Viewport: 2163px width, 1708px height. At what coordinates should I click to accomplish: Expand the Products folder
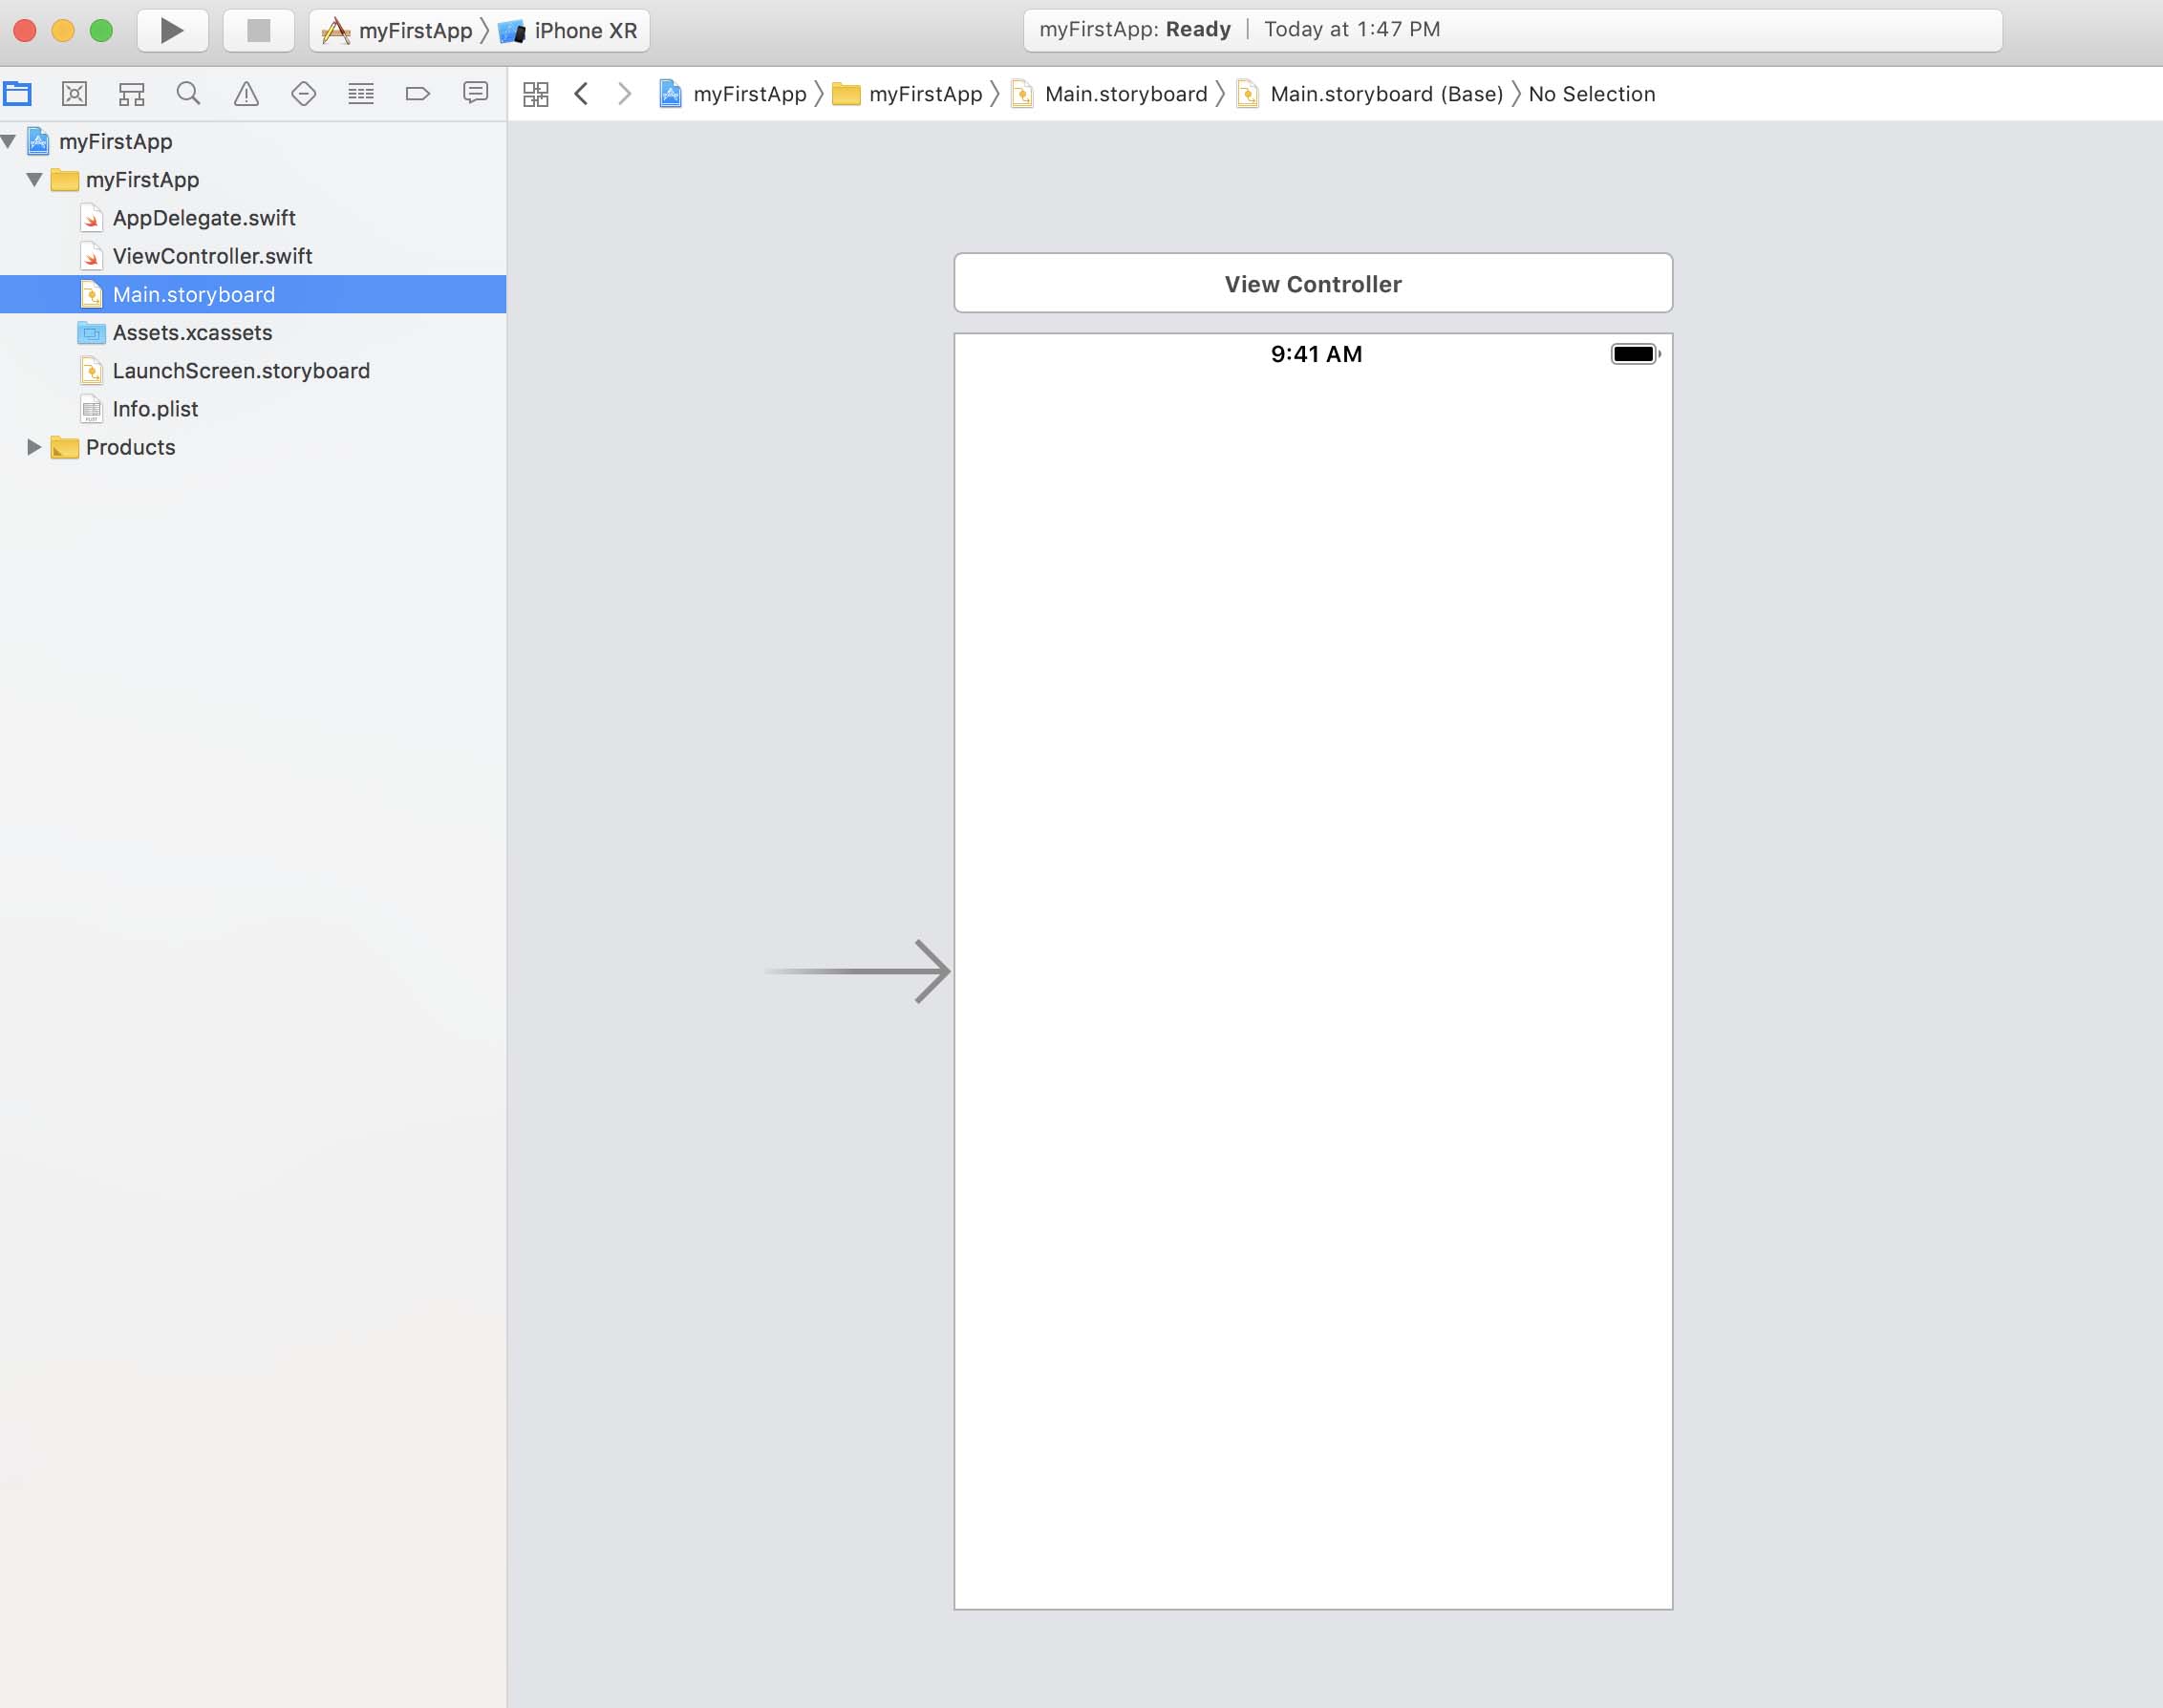[34, 447]
